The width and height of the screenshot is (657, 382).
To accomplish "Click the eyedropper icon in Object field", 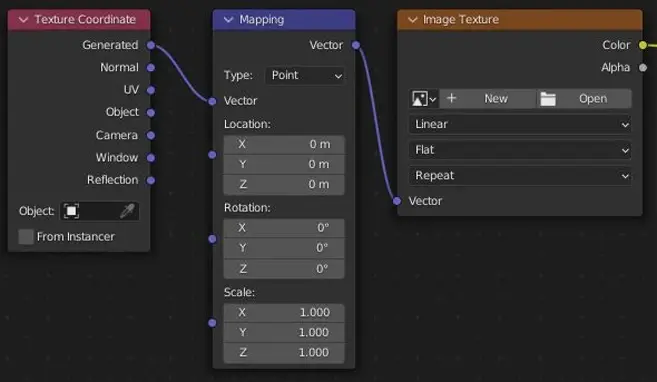I will (x=127, y=211).
